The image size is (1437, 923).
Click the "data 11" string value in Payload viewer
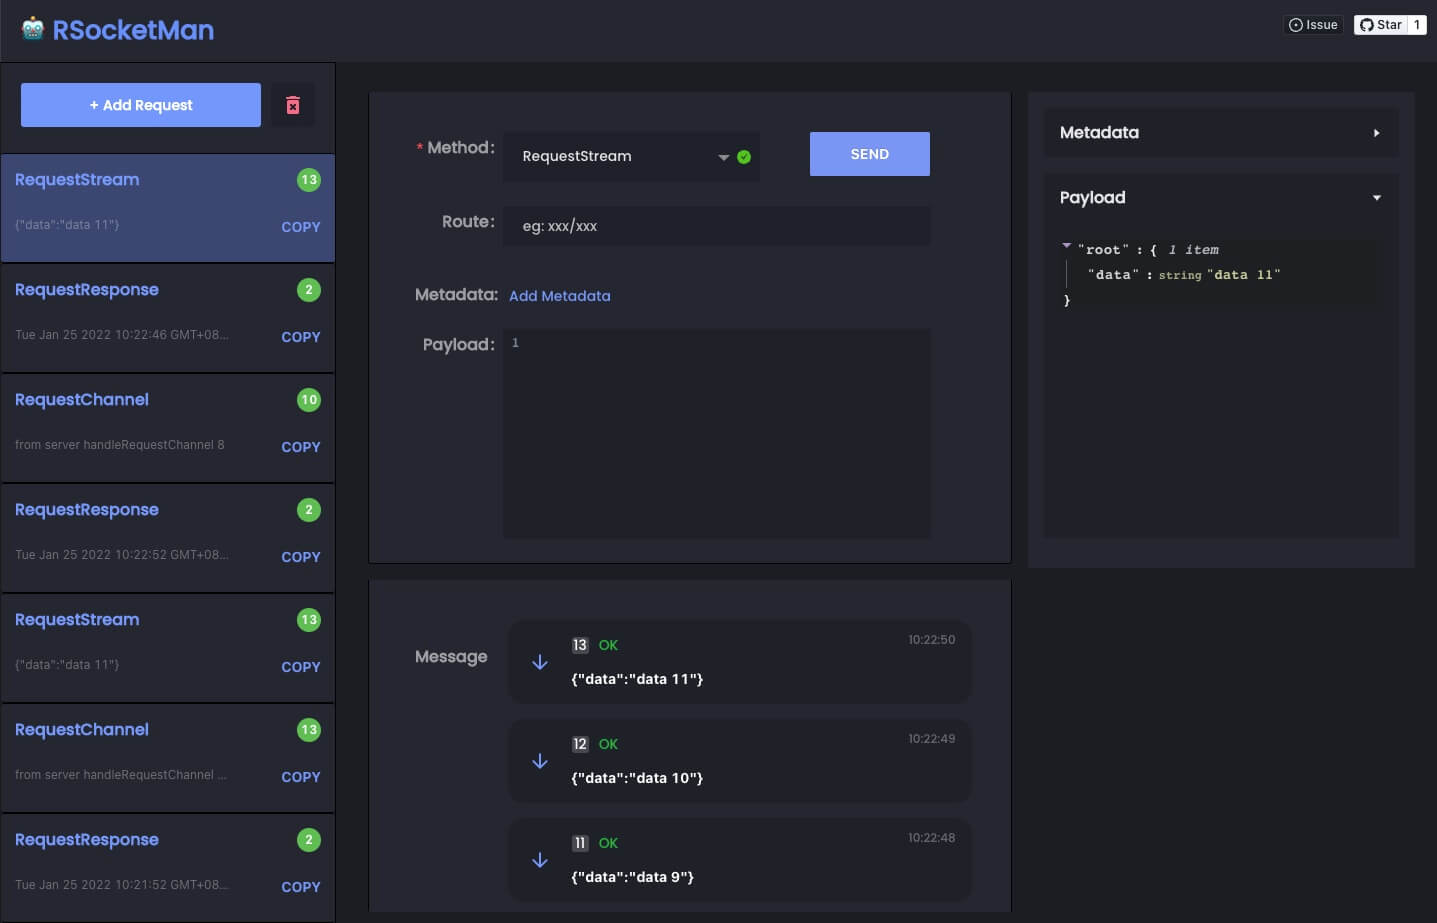point(1244,275)
